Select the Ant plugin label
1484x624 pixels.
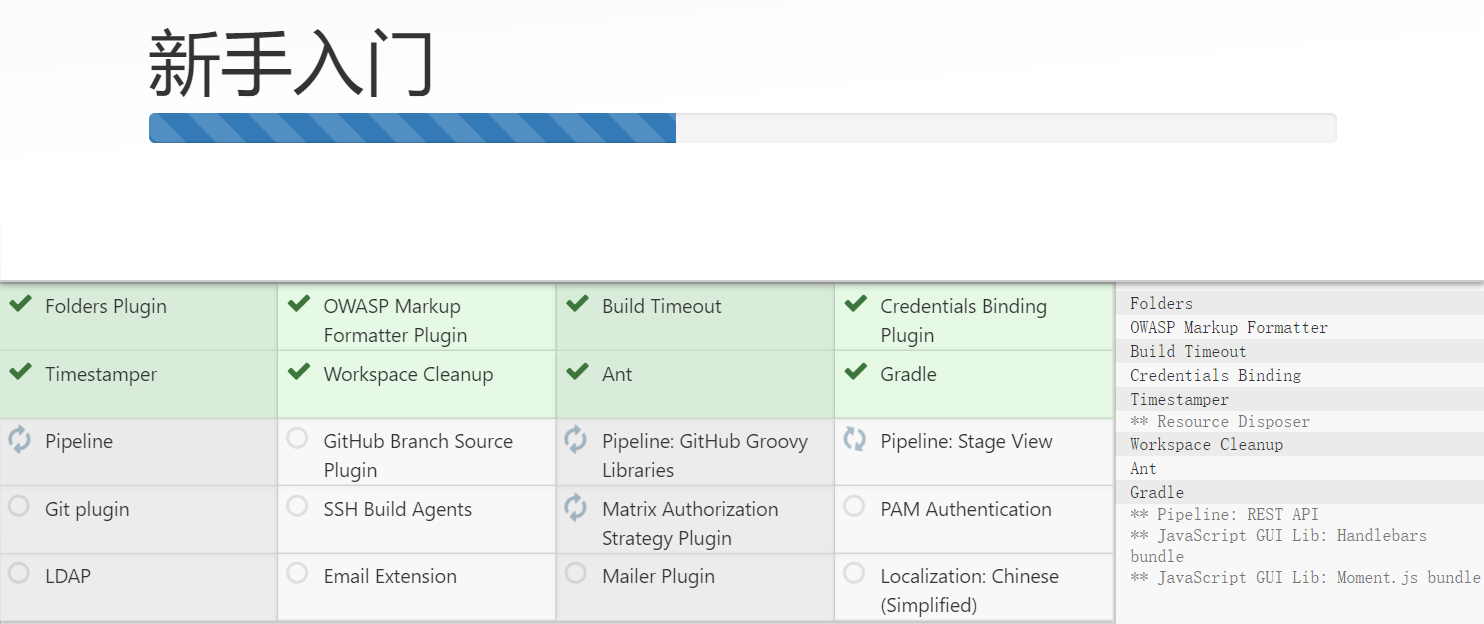(617, 374)
